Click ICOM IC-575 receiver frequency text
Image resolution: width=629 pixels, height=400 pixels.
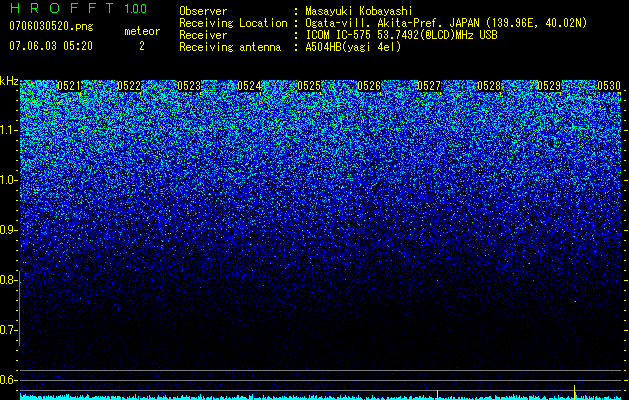point(401,35)
